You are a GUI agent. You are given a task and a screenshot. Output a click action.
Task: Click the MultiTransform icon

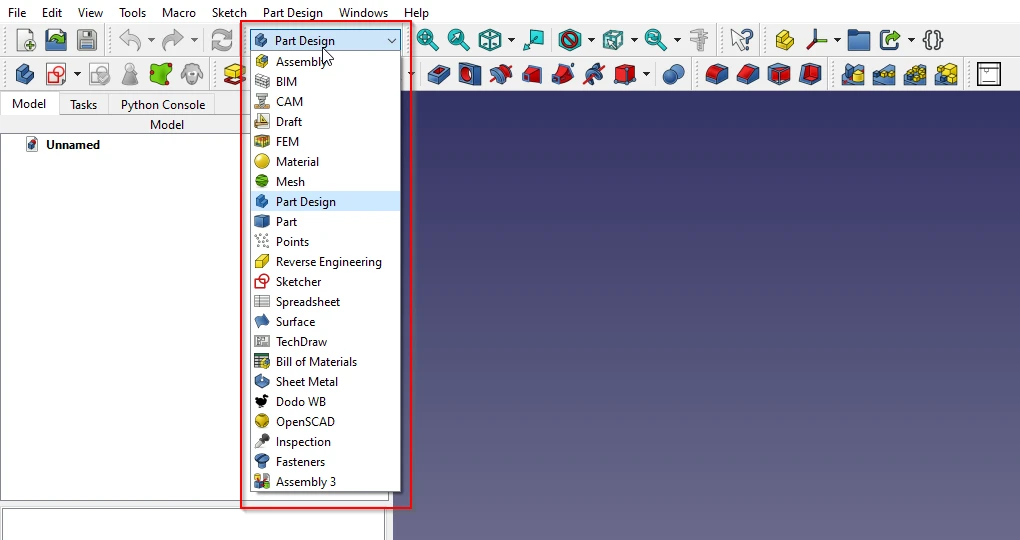coord(946,74)
